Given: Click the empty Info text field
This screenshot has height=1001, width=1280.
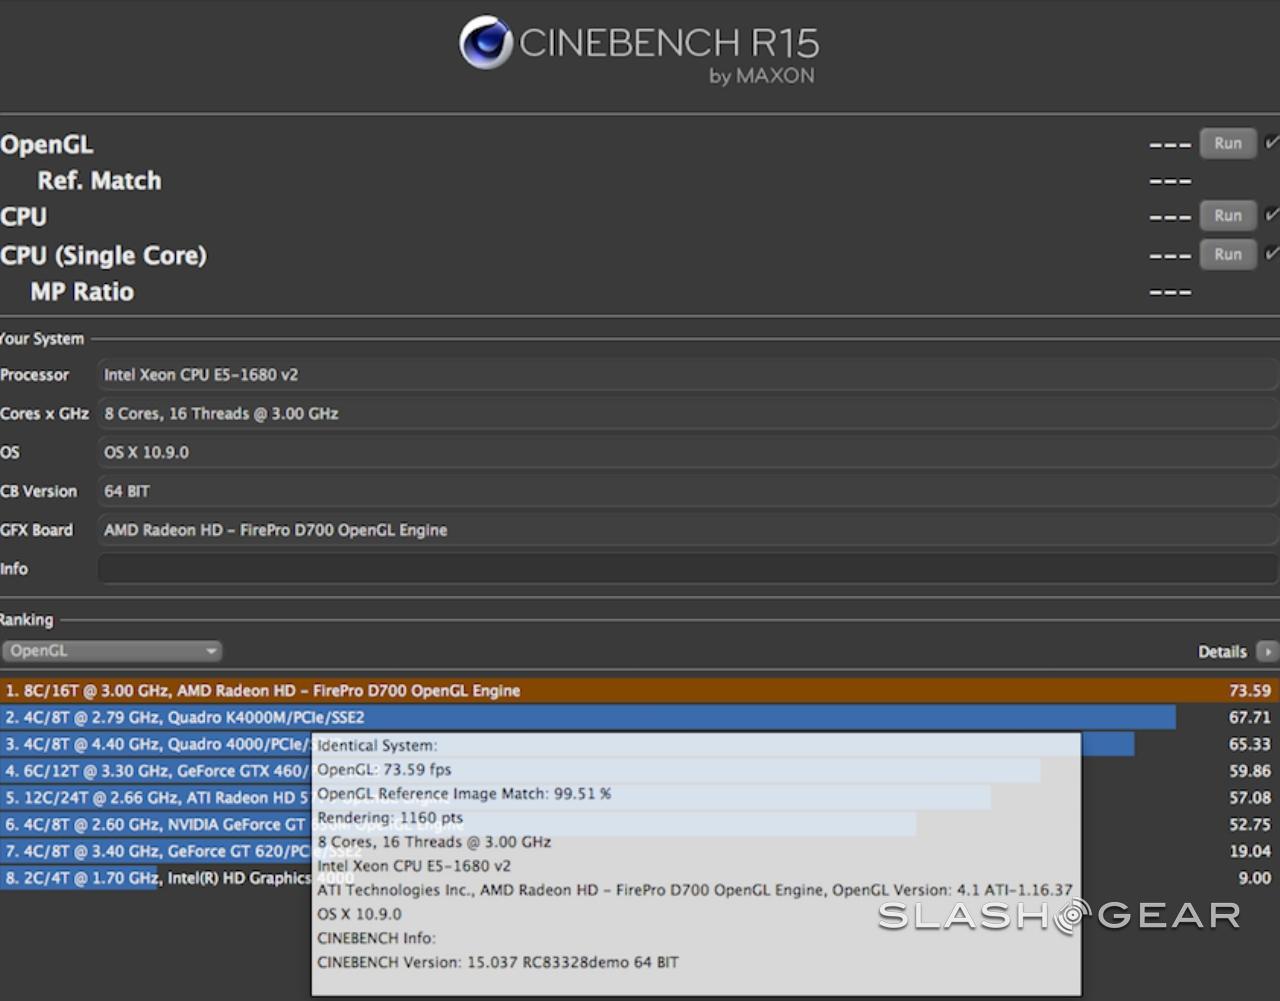Looking at the screenshot, I should pos(686,569).
